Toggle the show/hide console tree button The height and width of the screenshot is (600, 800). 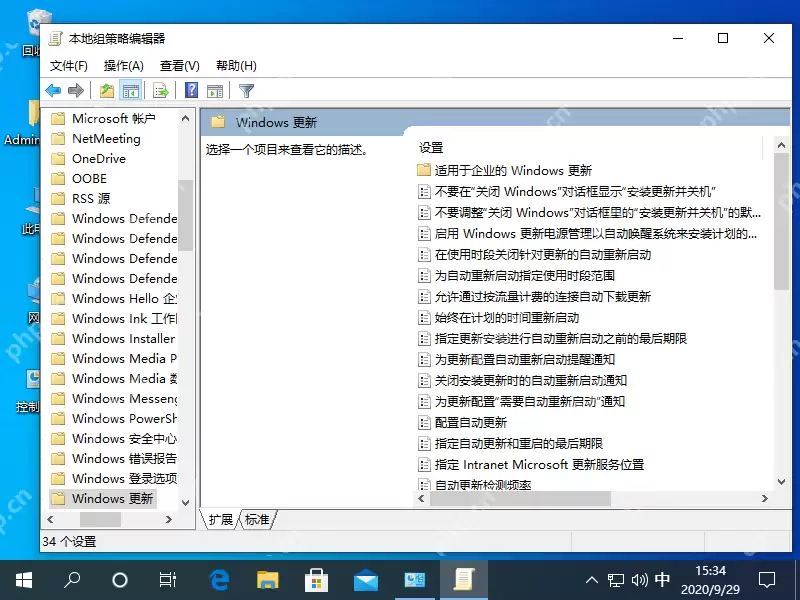pyautogui.click(x=131, y=90)
